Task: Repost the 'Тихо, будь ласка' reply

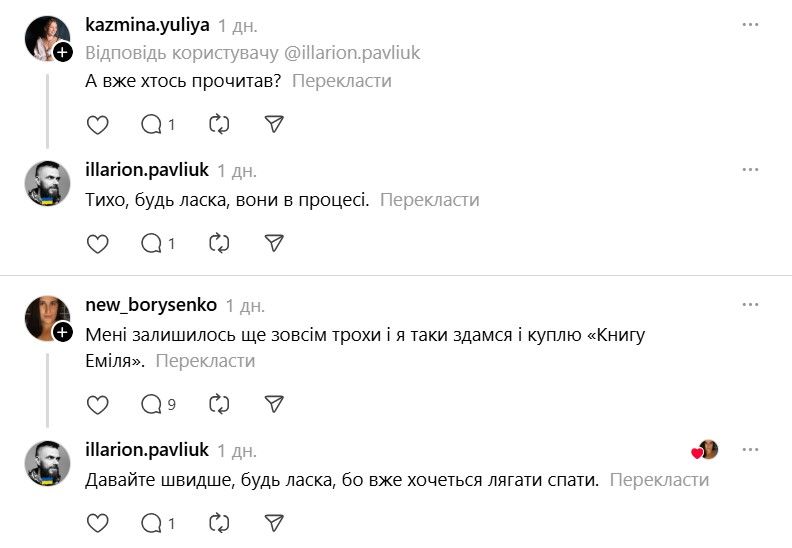Action: coord(219,243)
